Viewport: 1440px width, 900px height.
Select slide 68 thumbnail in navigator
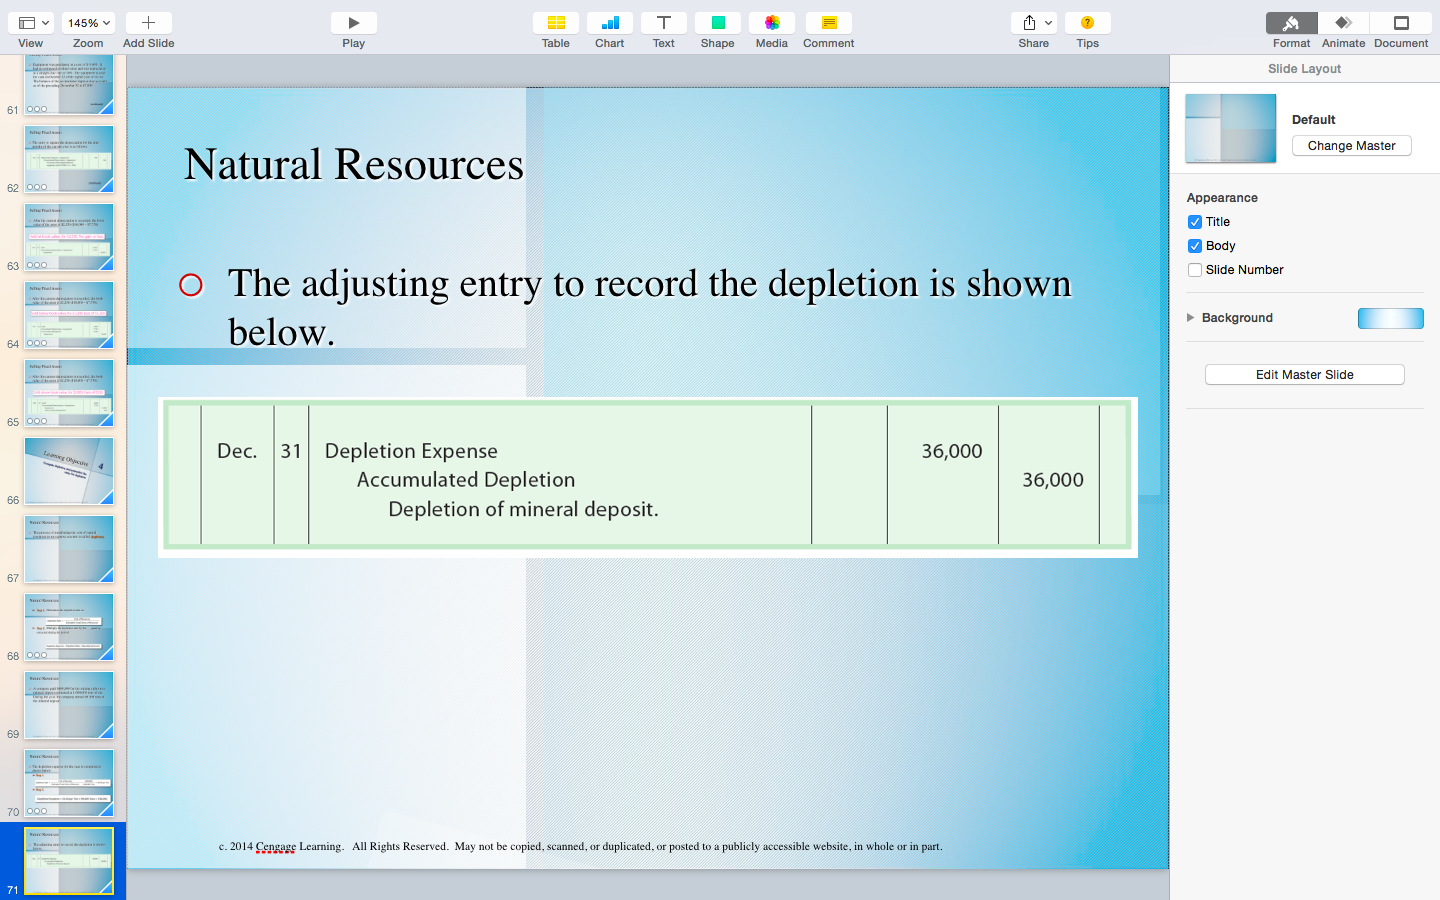(69, 627)
